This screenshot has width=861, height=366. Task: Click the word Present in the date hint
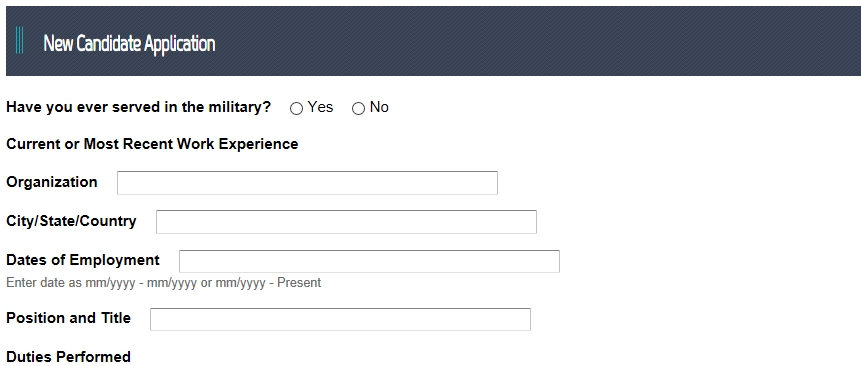click(299, 283)
